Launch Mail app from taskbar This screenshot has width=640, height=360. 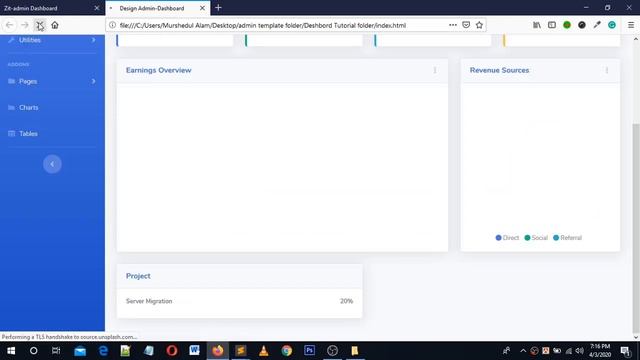pos(80,351)
